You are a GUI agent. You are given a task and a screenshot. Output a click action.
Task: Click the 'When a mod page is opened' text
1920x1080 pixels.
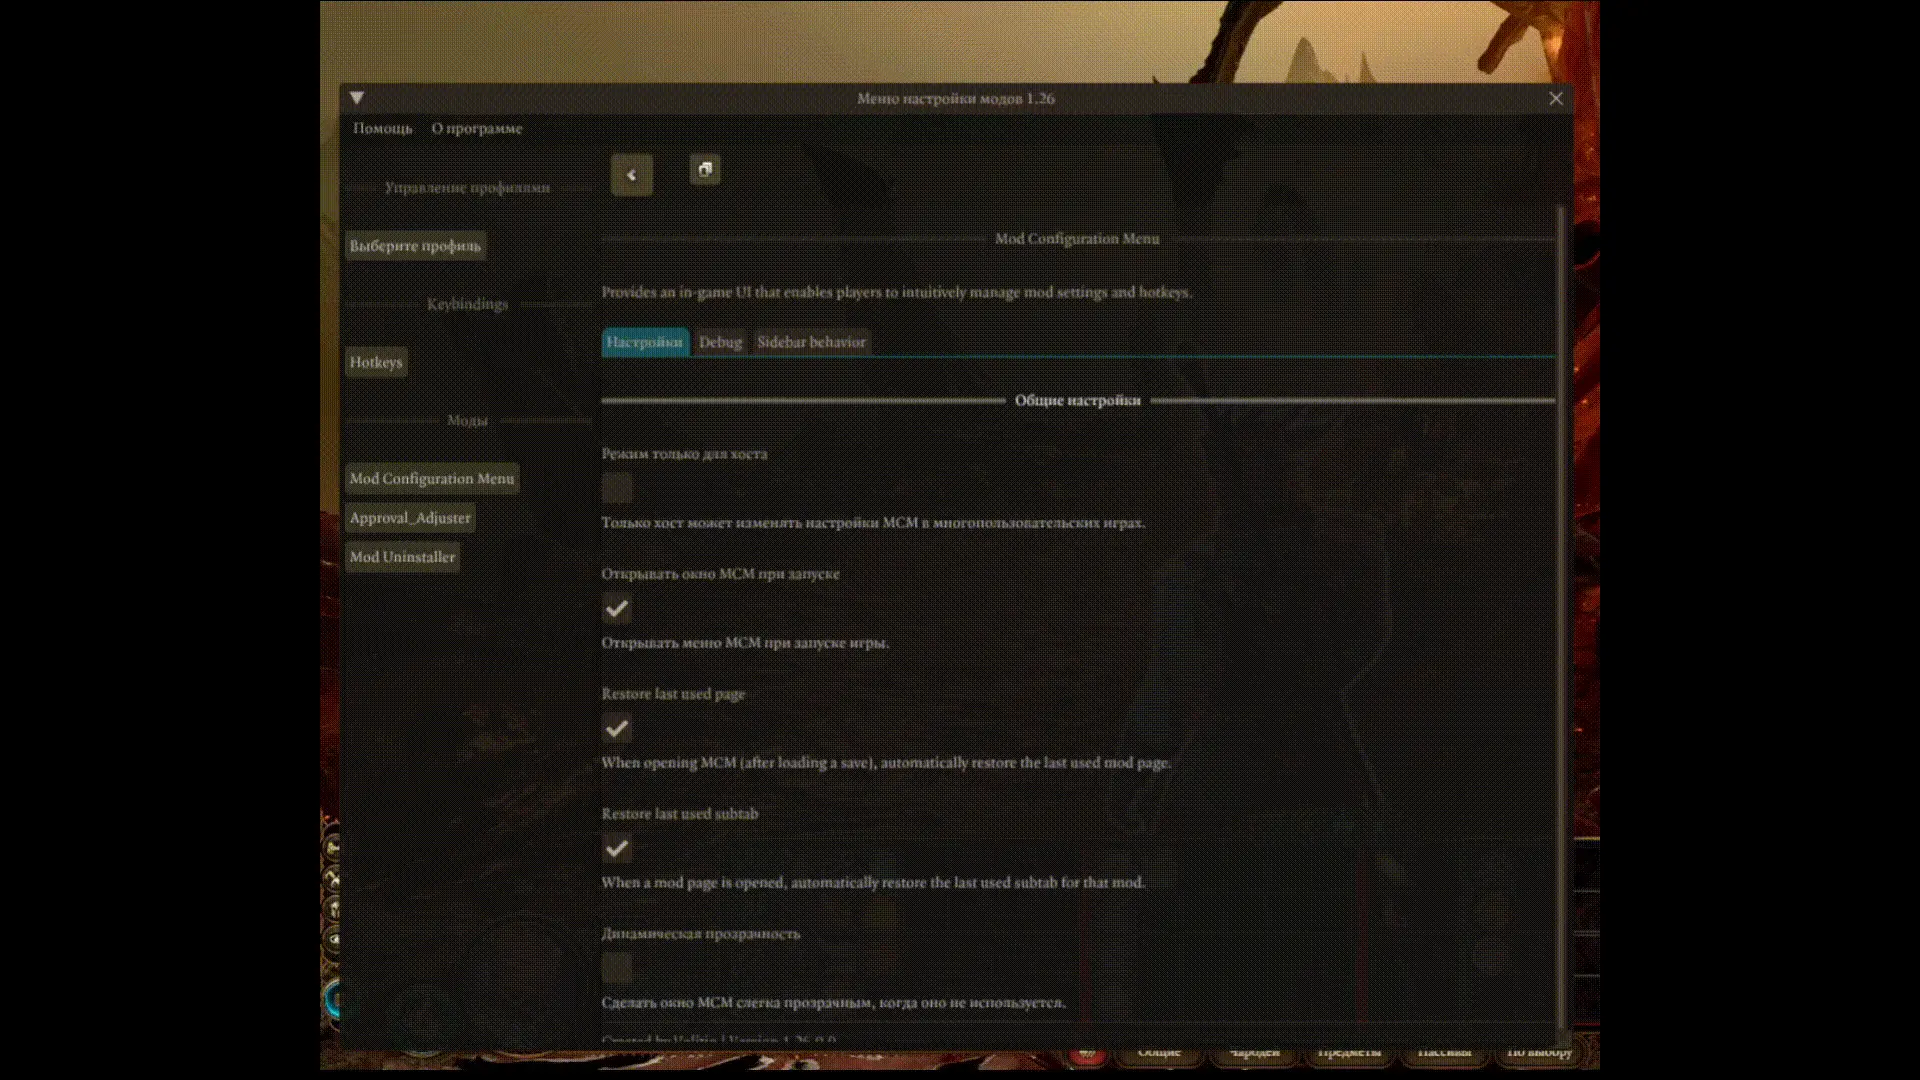(x=873, y=882)
